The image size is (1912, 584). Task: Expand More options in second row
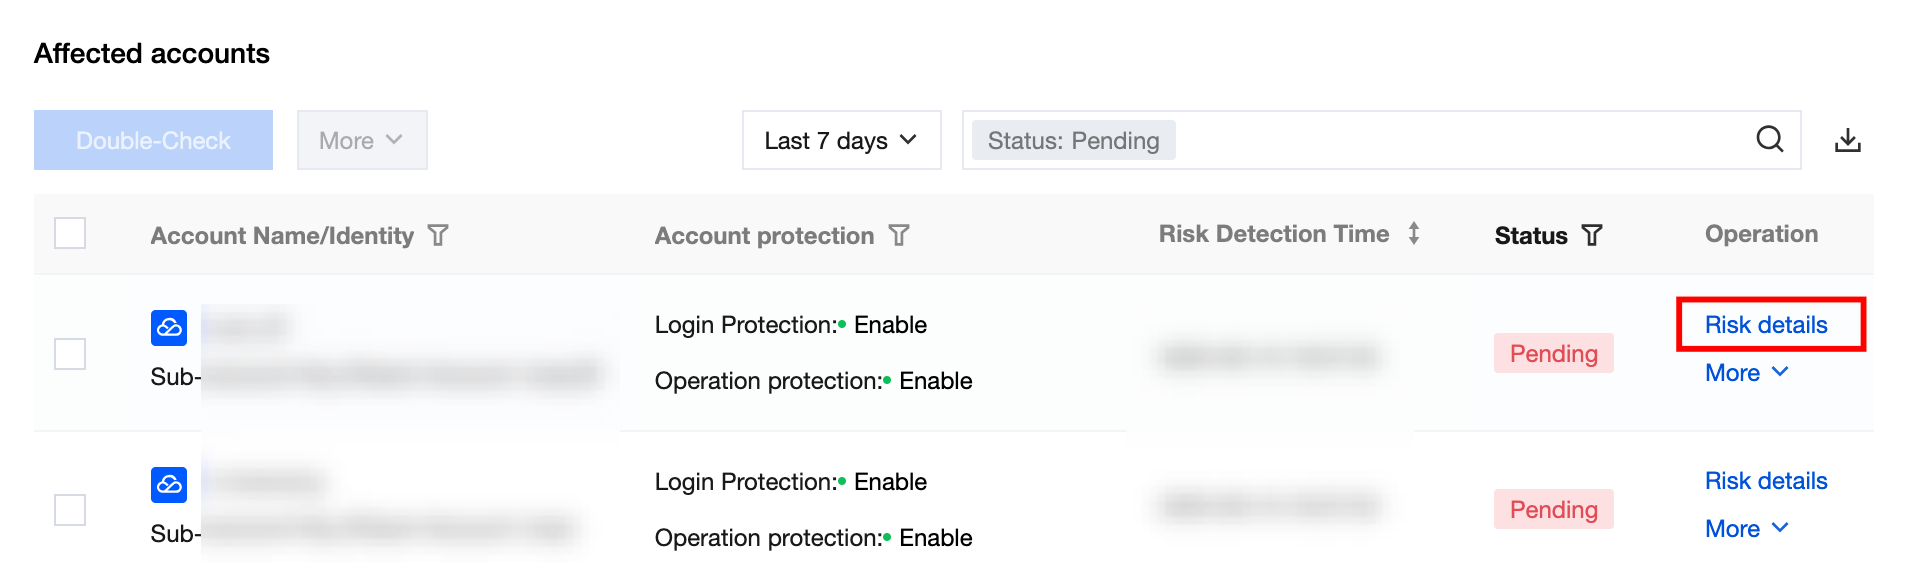[1746, 529]
